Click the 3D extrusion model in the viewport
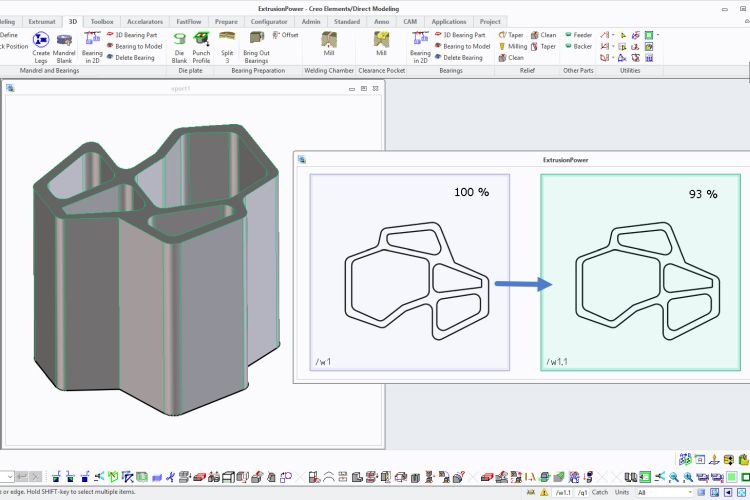The image size is (750, 500). pyautogui.click(x=158, y=268)
